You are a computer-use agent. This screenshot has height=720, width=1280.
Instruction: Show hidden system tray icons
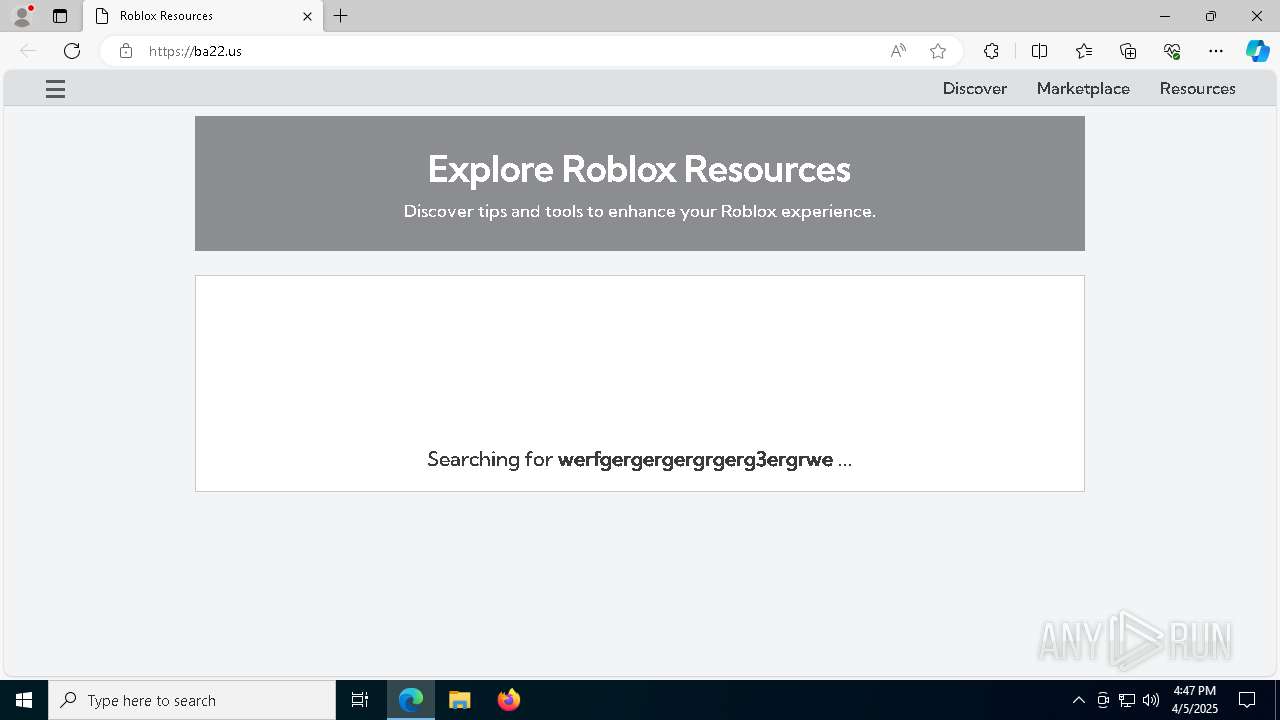pos(1078,700)
